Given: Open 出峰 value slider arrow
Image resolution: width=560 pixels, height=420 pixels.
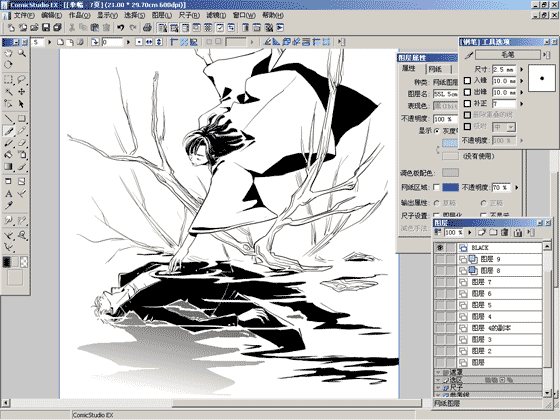Looking at the screenshot, I should [x=521, y=92].
